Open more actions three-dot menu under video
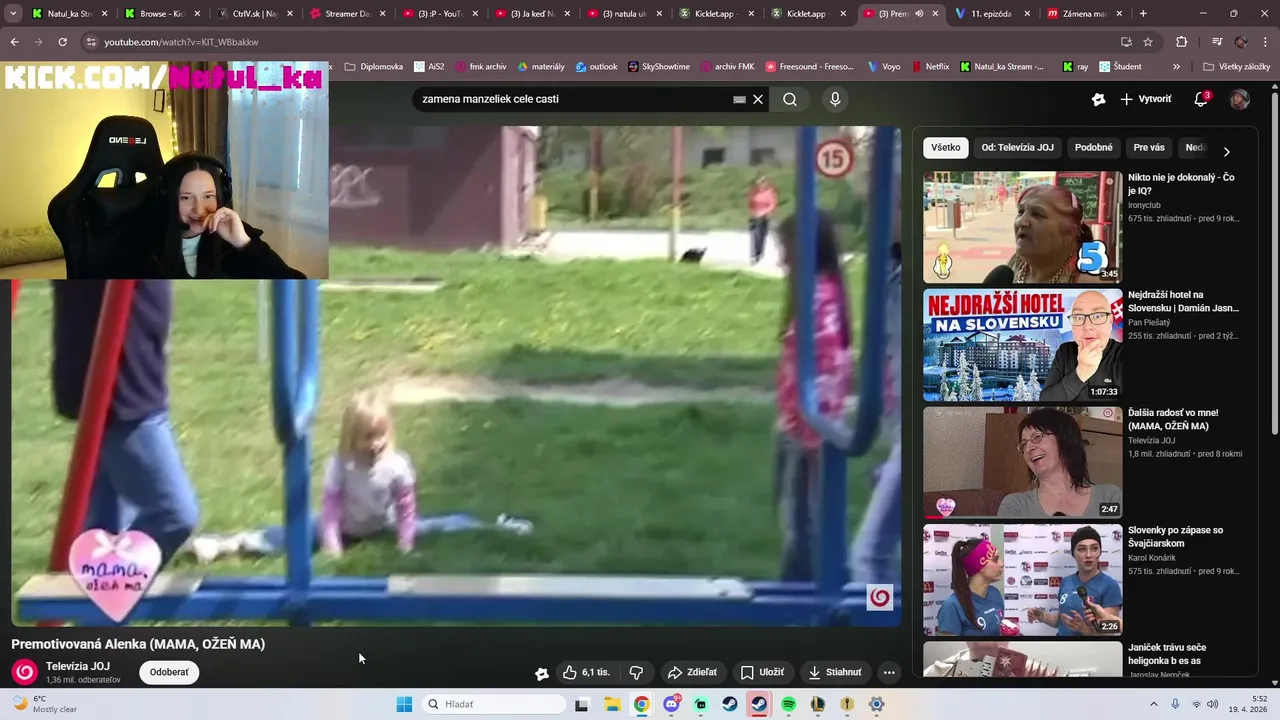The image size is (1280, 720). click(889, 672)
